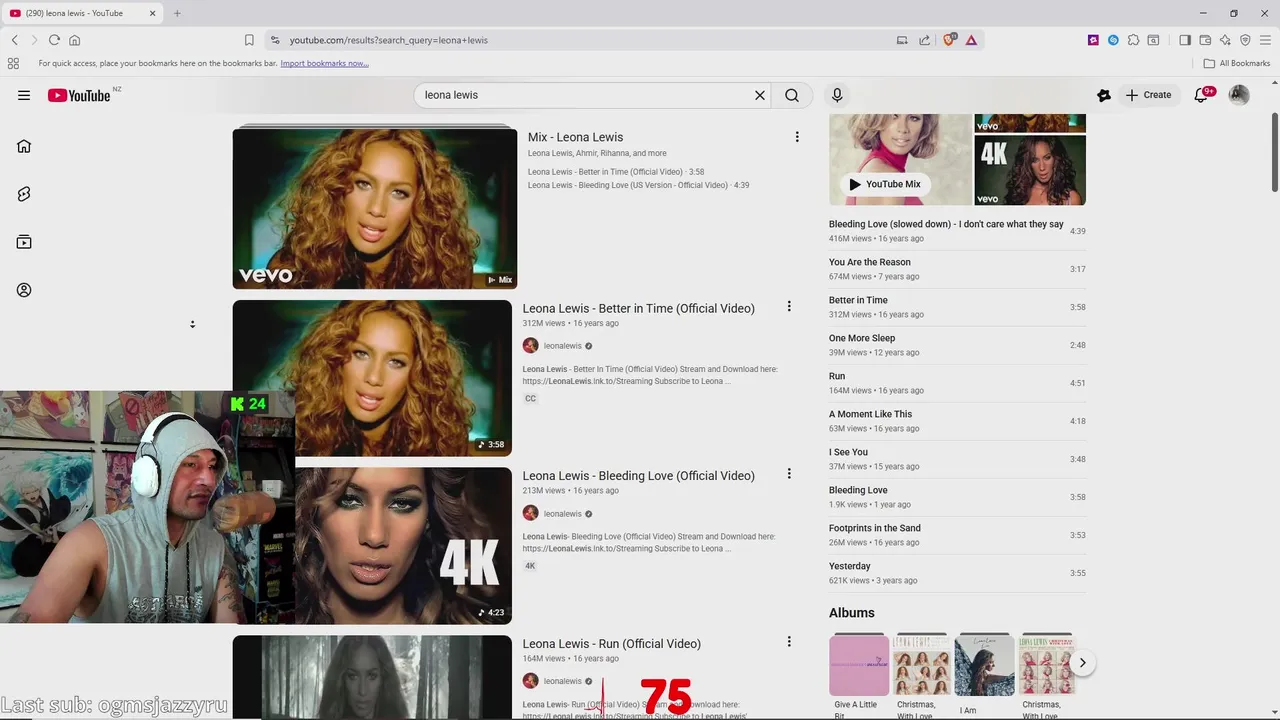The image size is (1280, 720).
Task: Open leonalewis channel under Bleeding Love
Action: (x=562, y=514)
